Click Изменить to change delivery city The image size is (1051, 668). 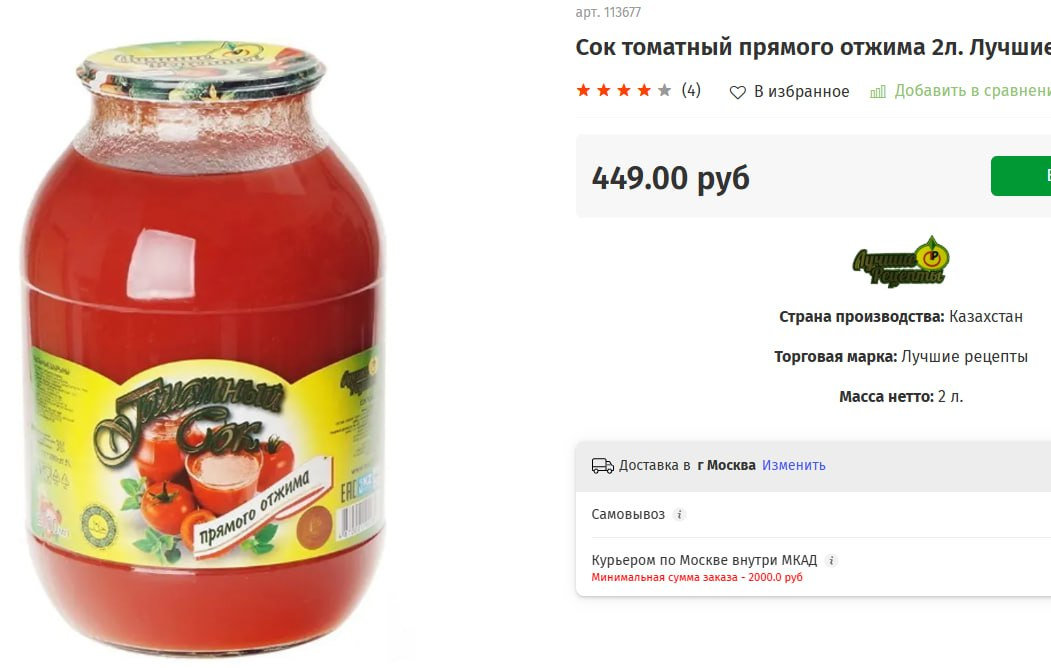794,465
